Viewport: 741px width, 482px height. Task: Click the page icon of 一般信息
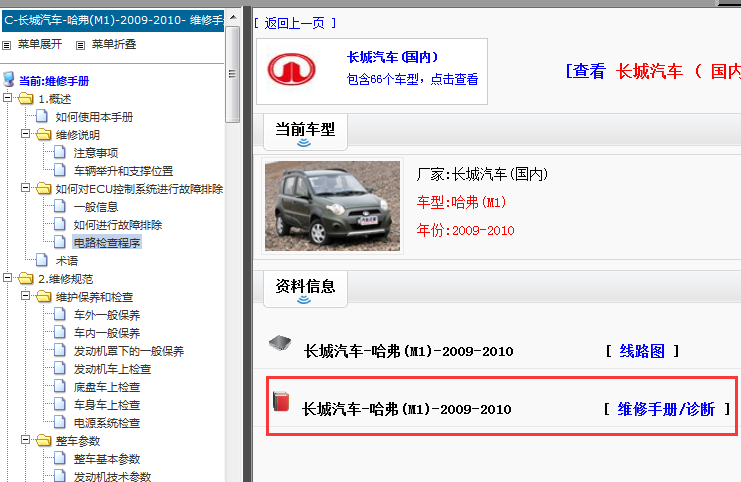(60, 206)
